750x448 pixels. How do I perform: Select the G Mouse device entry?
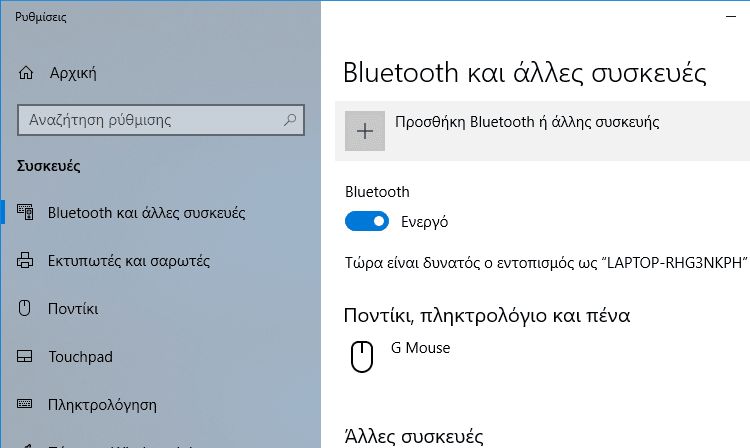pyautogui.click(x=542, y=357)
